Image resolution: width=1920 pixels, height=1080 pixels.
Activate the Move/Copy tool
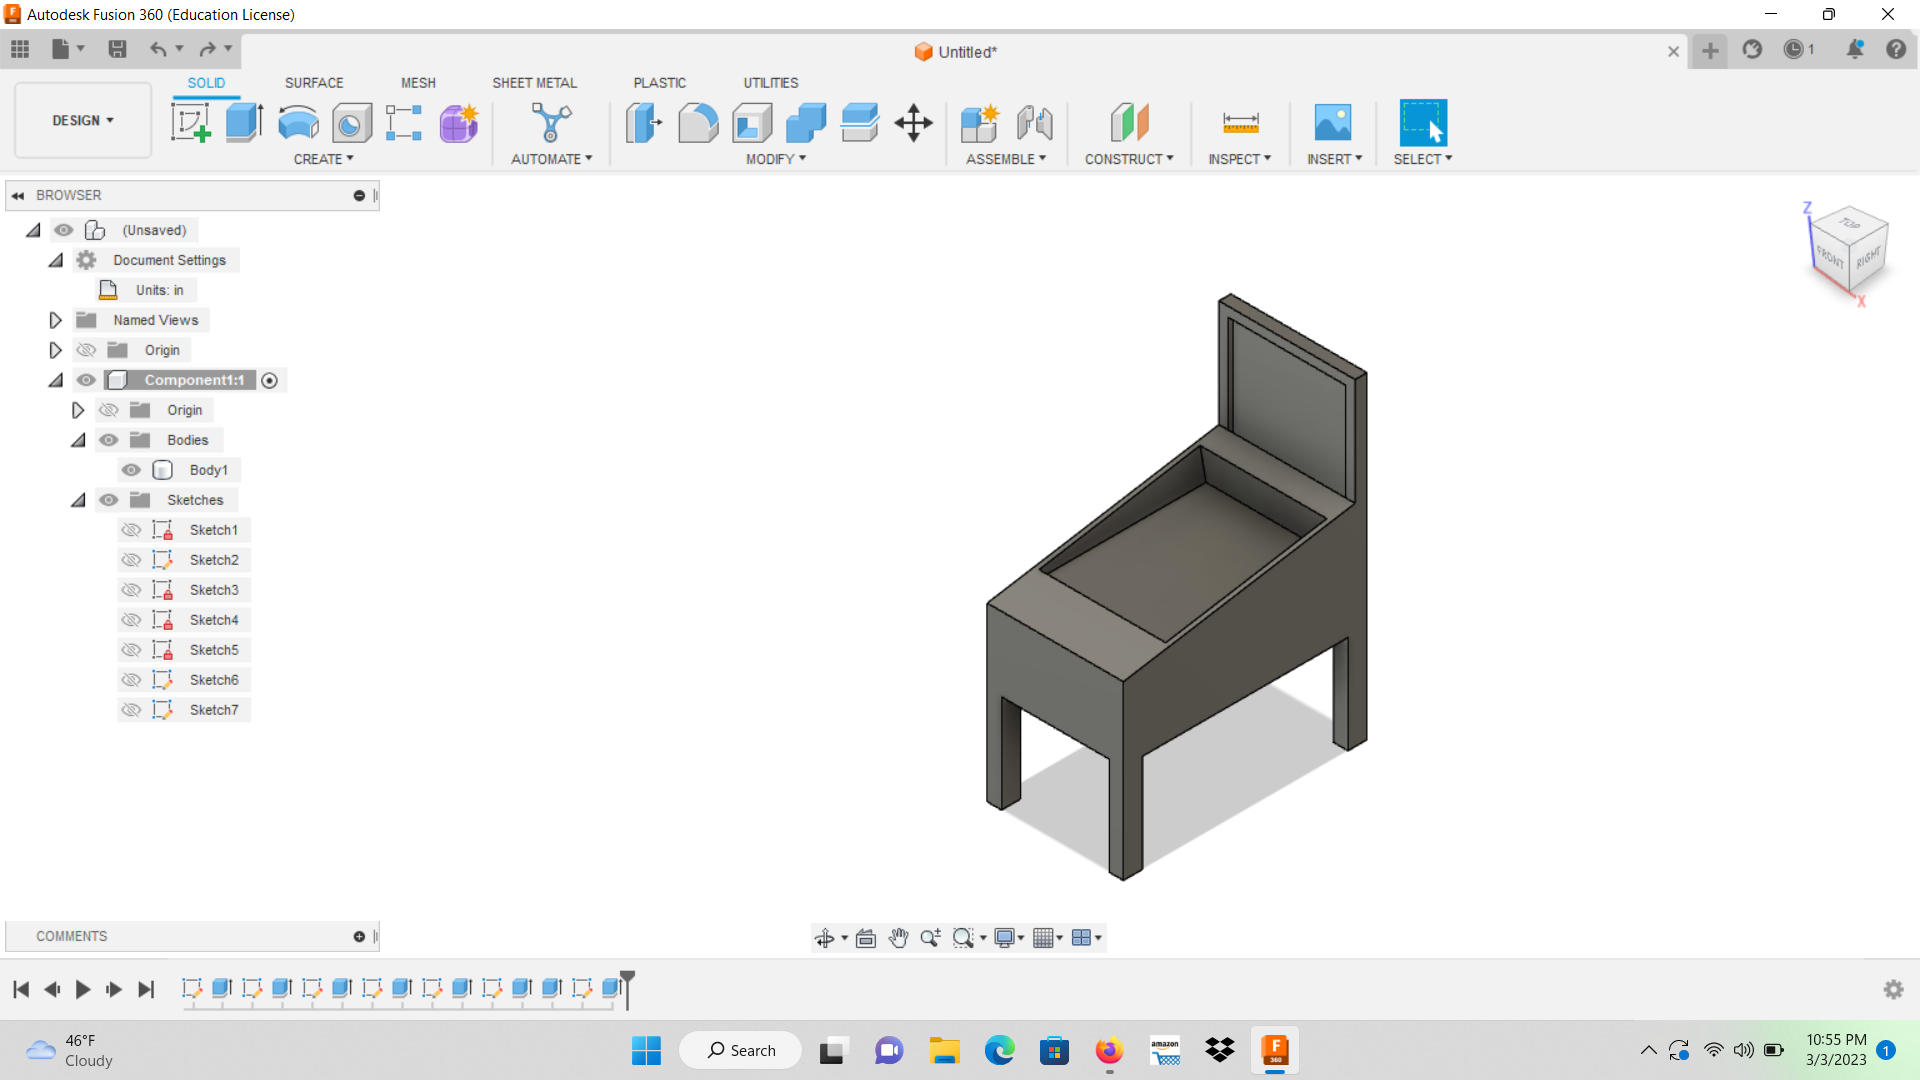tap(912, 122)
